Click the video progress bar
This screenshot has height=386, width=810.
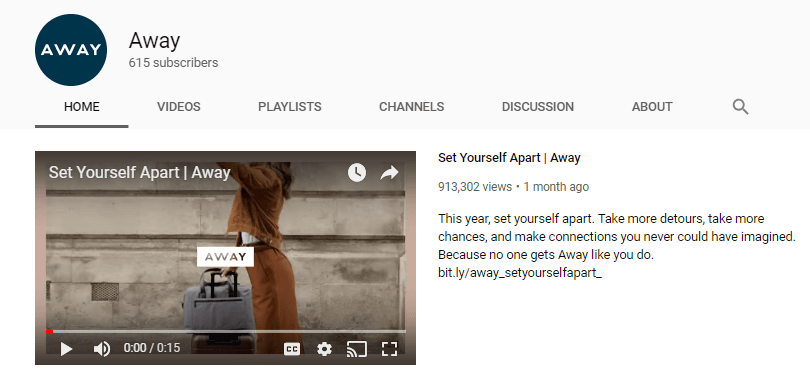226,331
